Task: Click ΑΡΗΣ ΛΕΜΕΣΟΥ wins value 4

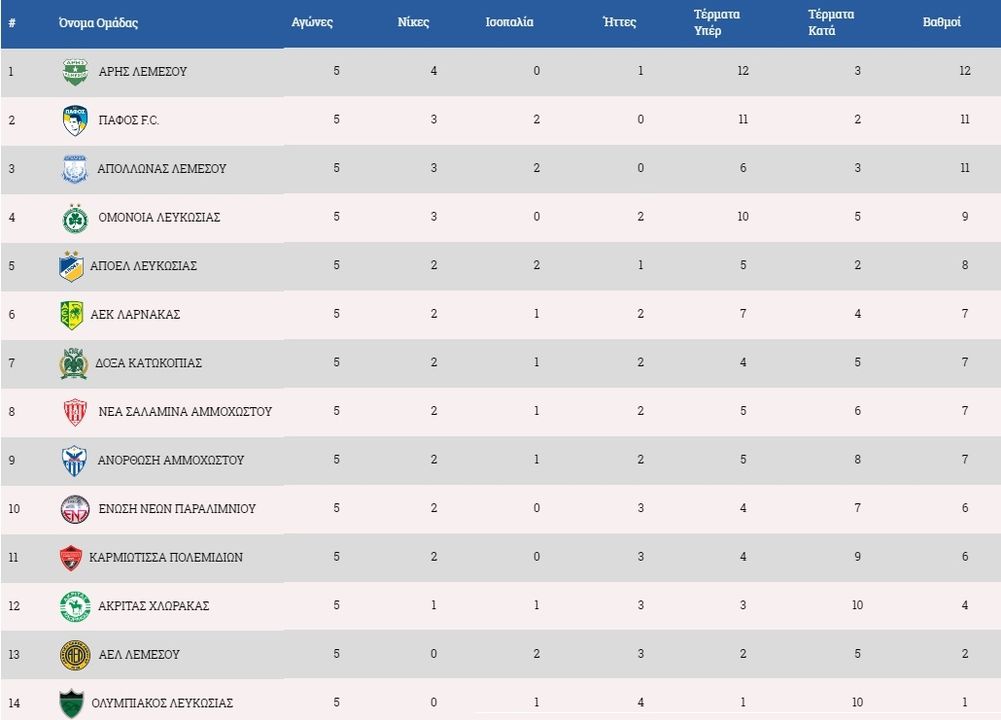Action: click(433, 71)
